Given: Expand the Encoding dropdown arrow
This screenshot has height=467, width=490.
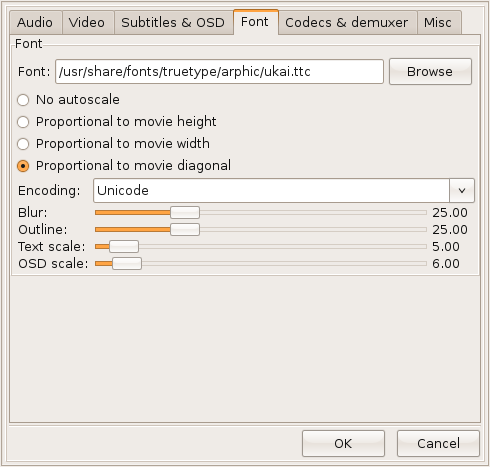Looking at the screenshot, I should (462, 191).
